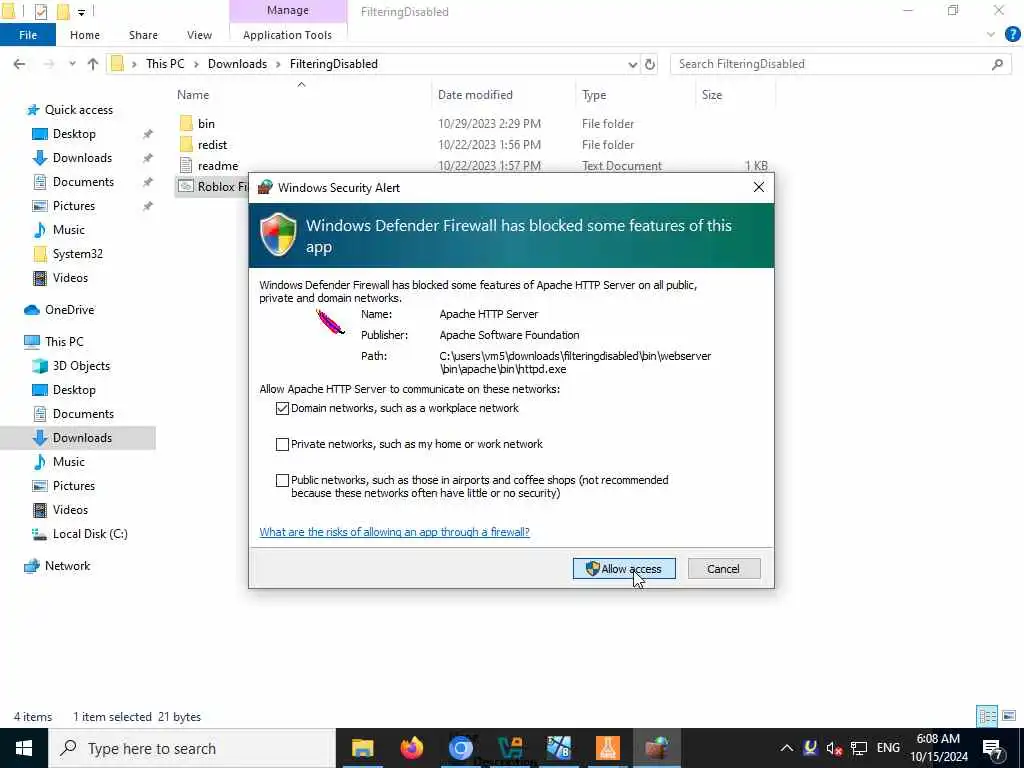Expand address bar history dropdown
Image resolution: width=1024 pixels, height=768 pixels.
tap(632, 64)
